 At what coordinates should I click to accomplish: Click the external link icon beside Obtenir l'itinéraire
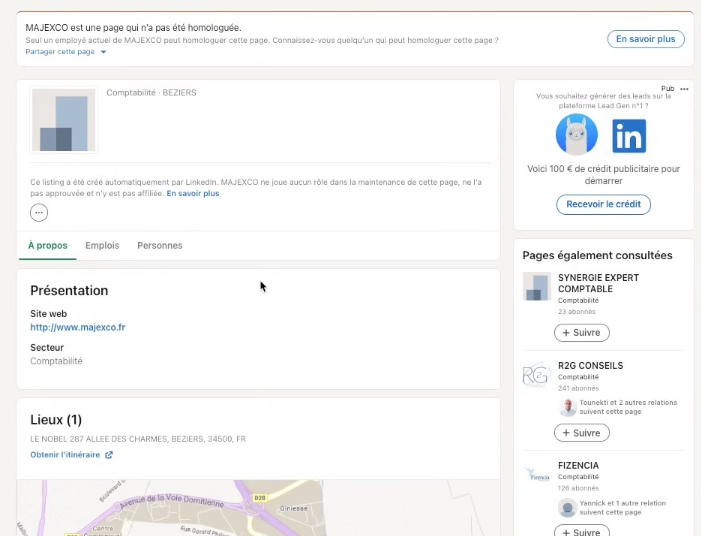coord(109,455)
